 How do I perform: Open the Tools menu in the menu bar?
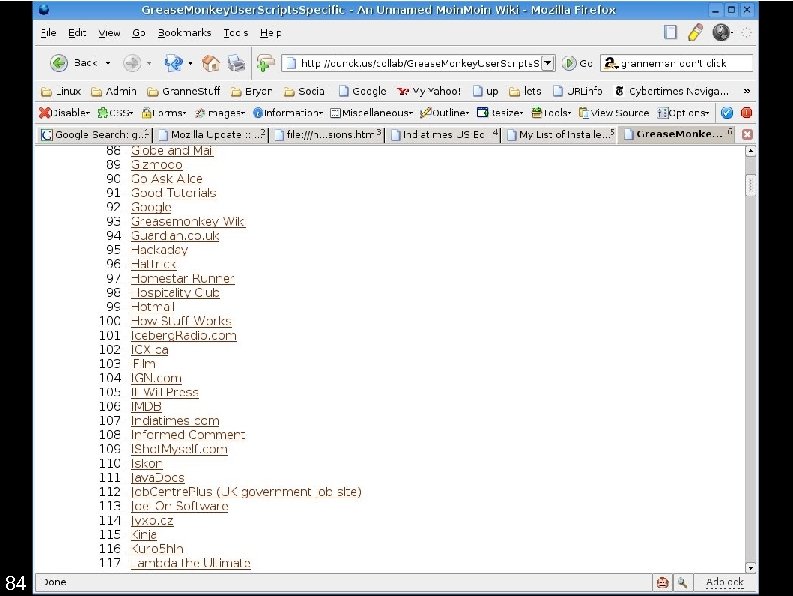coord(236,33)
